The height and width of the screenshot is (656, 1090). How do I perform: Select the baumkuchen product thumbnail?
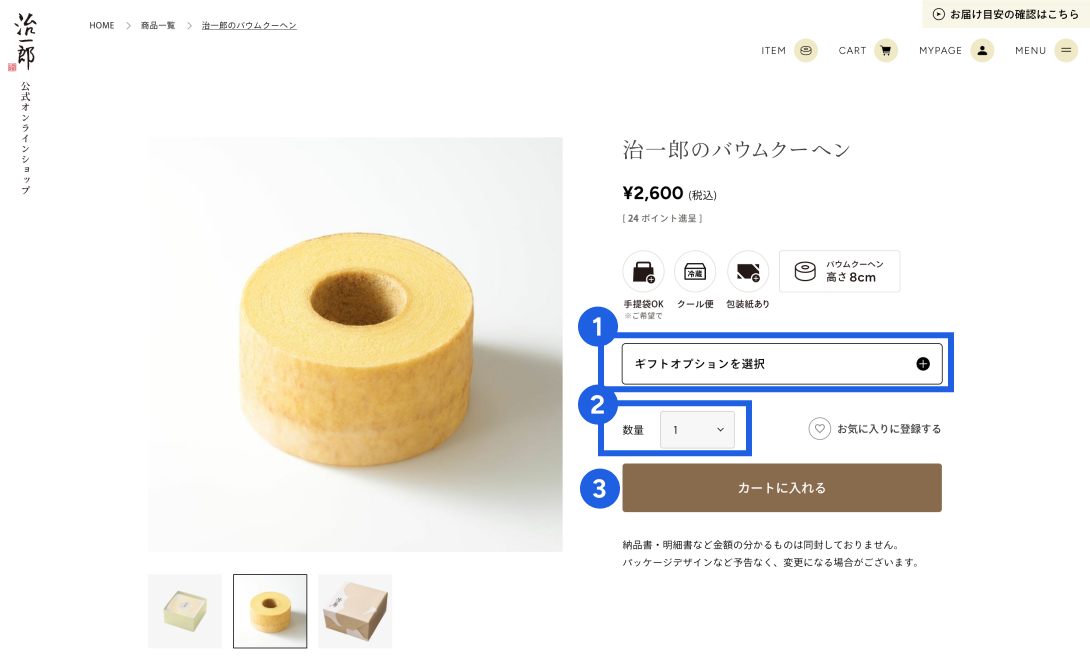pos(270,611)
